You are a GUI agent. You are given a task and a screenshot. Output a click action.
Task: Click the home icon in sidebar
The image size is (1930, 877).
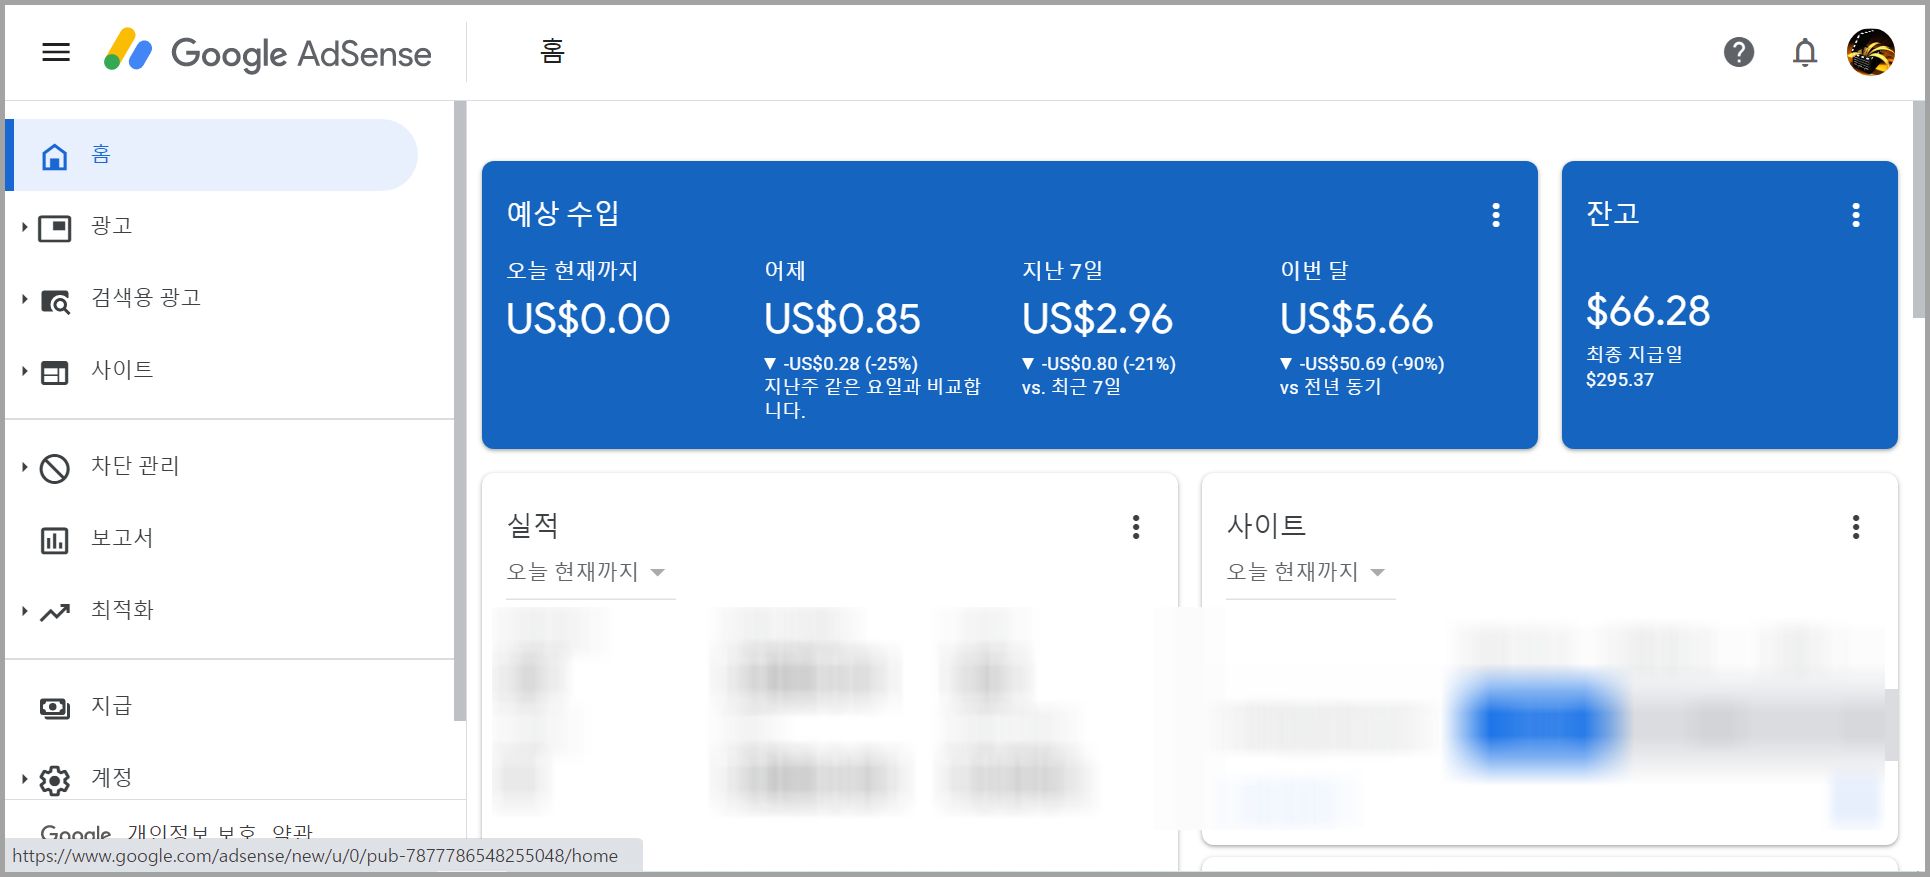(x=55, y=156)
